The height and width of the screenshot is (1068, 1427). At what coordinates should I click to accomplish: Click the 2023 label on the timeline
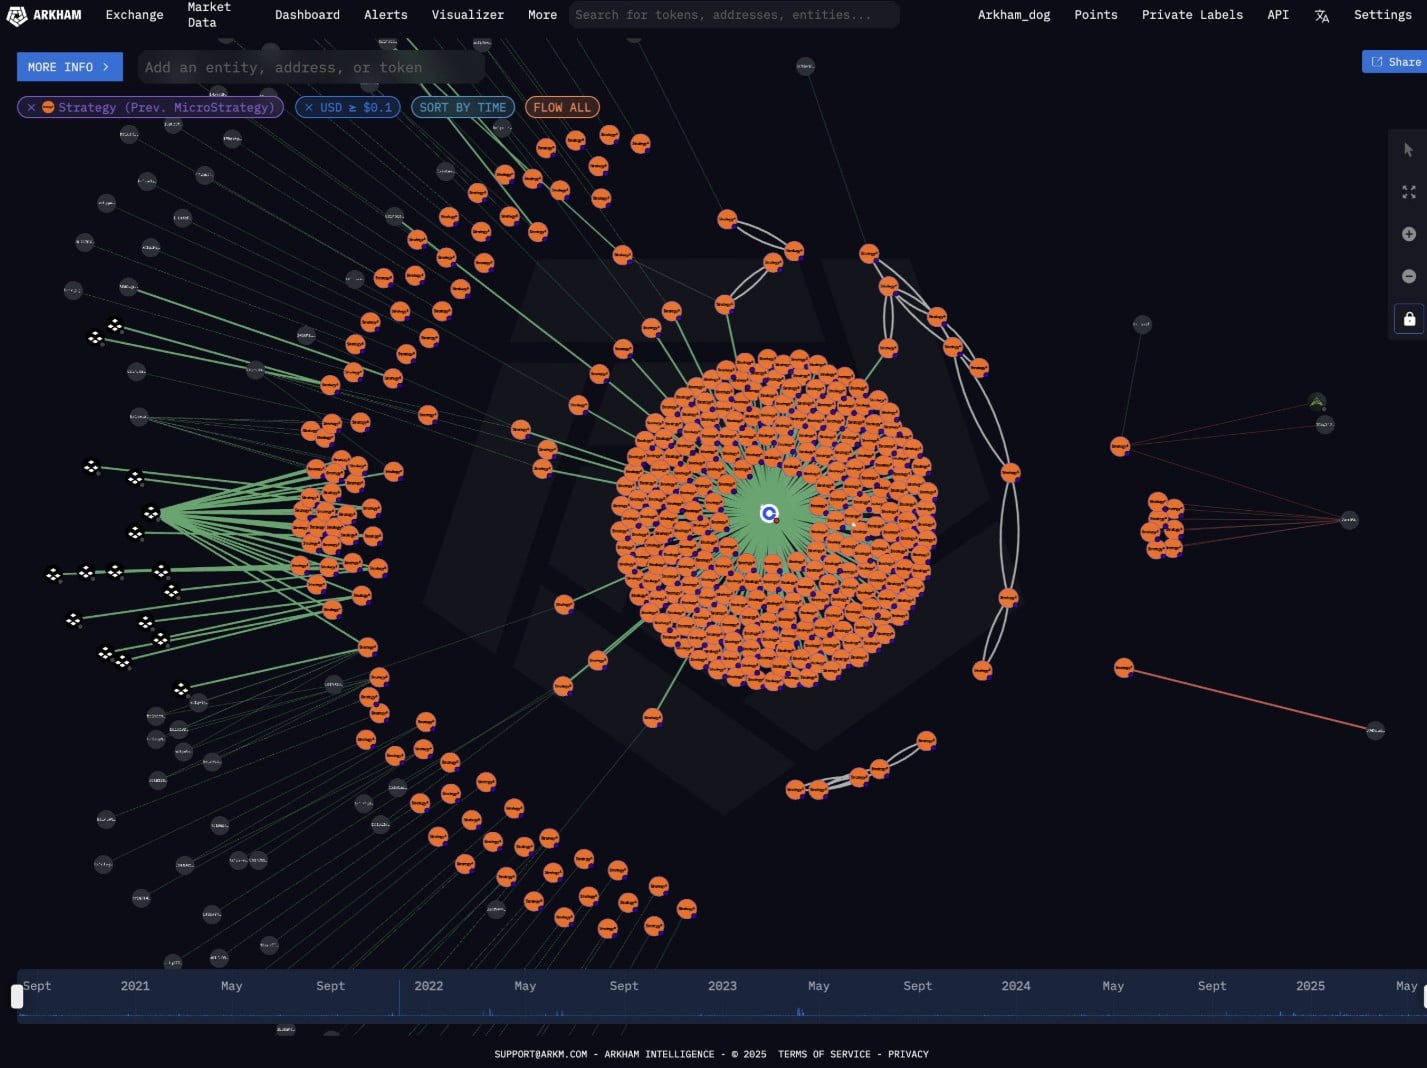(x=722, y=986)
